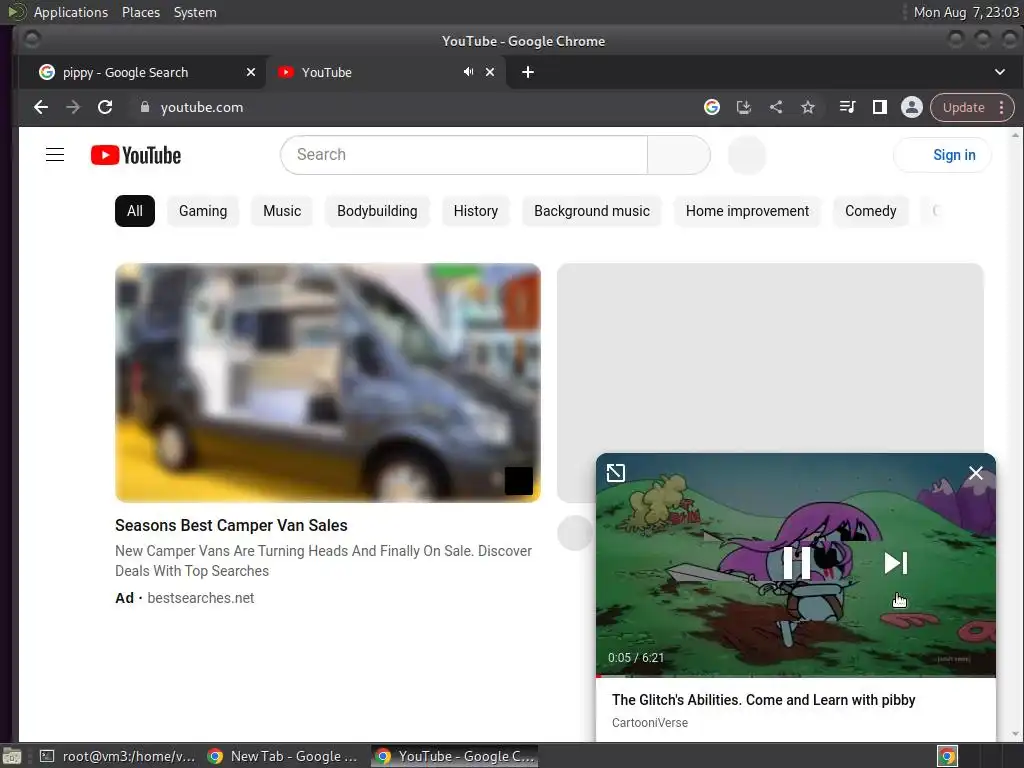This screenshot has height=768, width=1024.
Task: Click the miniplayer red progress bar
Action: pyautogui.click(x=795, y=676)
